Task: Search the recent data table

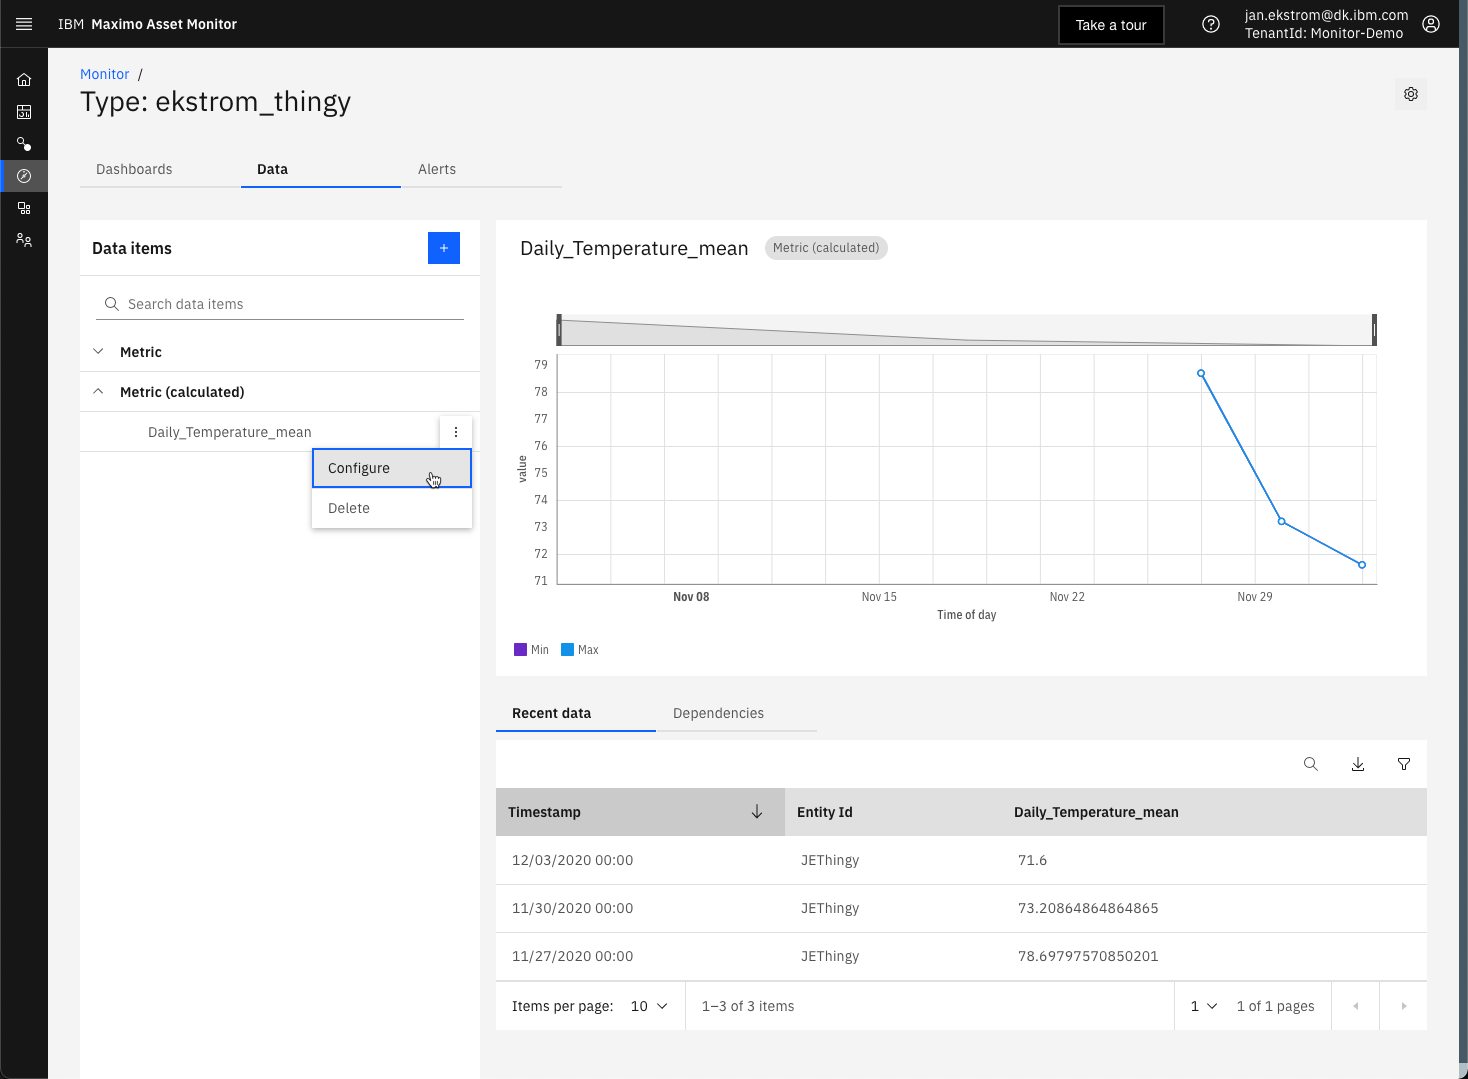Action: [x=1311, y=764]
